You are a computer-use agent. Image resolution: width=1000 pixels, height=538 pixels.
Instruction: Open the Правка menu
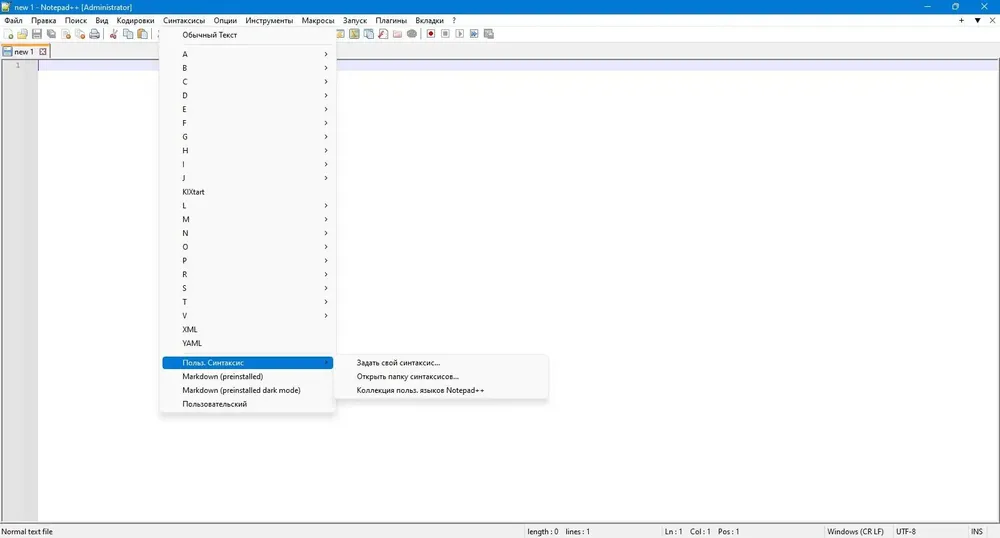(x=43, y=20)
